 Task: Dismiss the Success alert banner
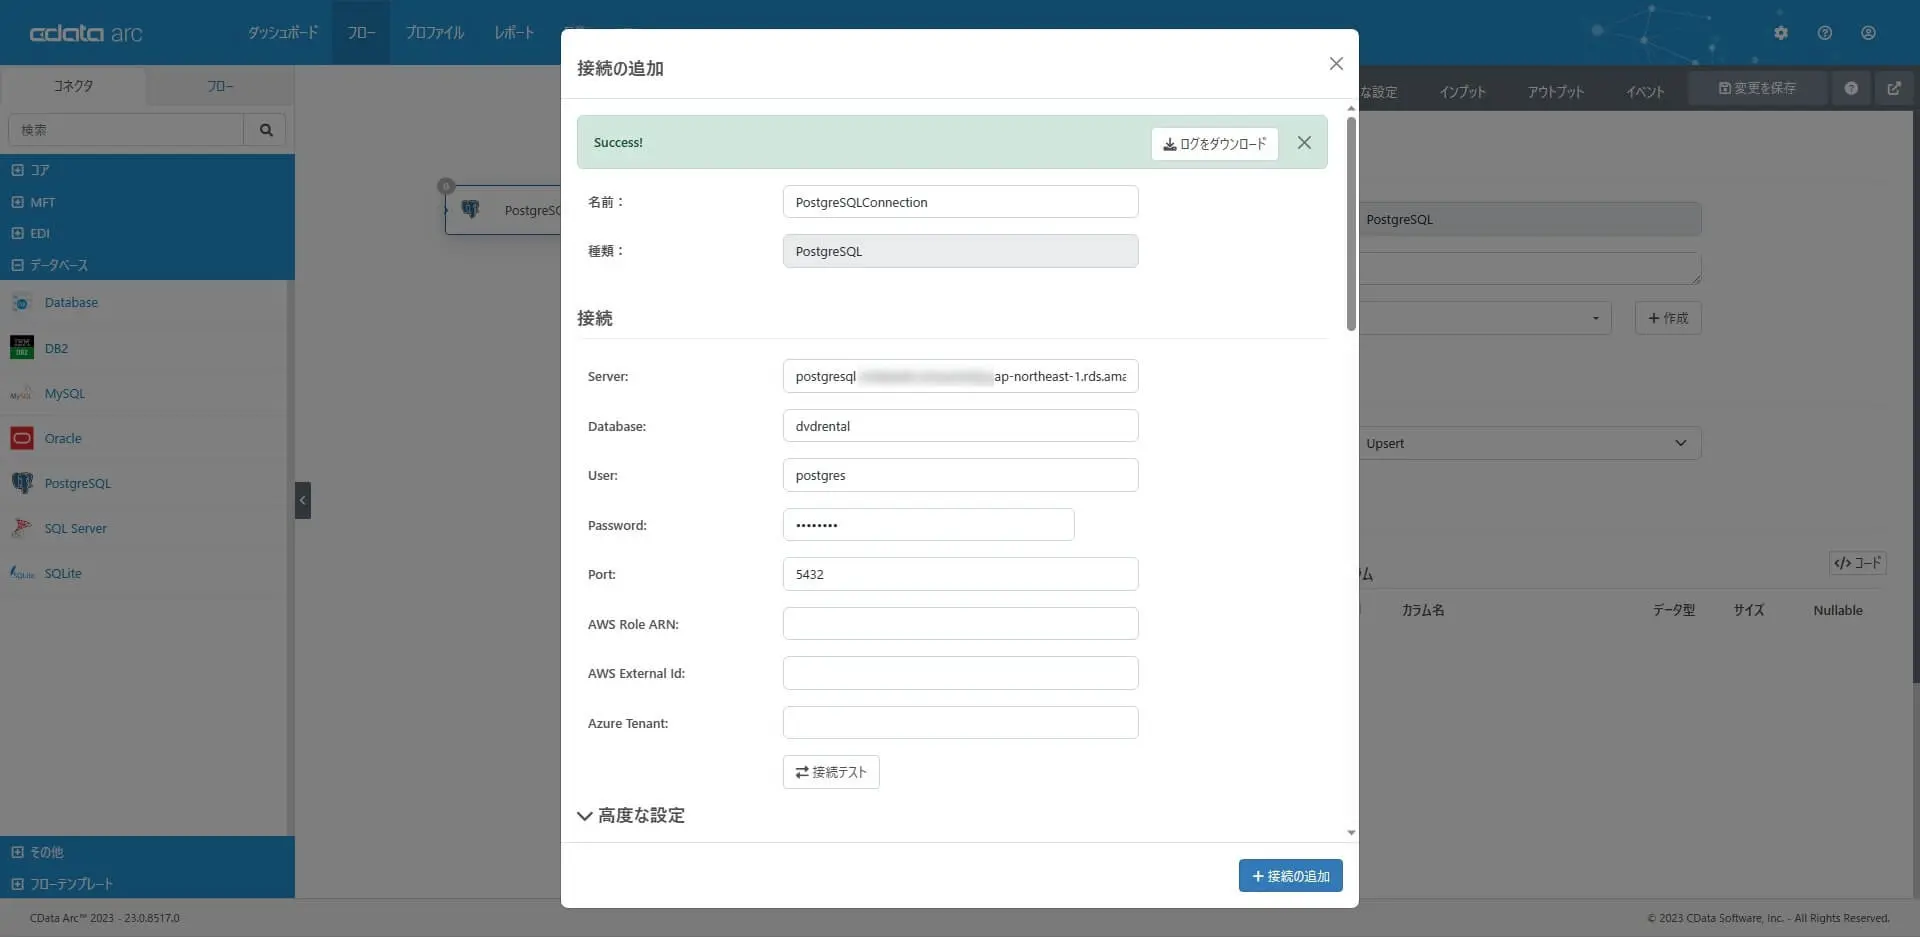1304,143
